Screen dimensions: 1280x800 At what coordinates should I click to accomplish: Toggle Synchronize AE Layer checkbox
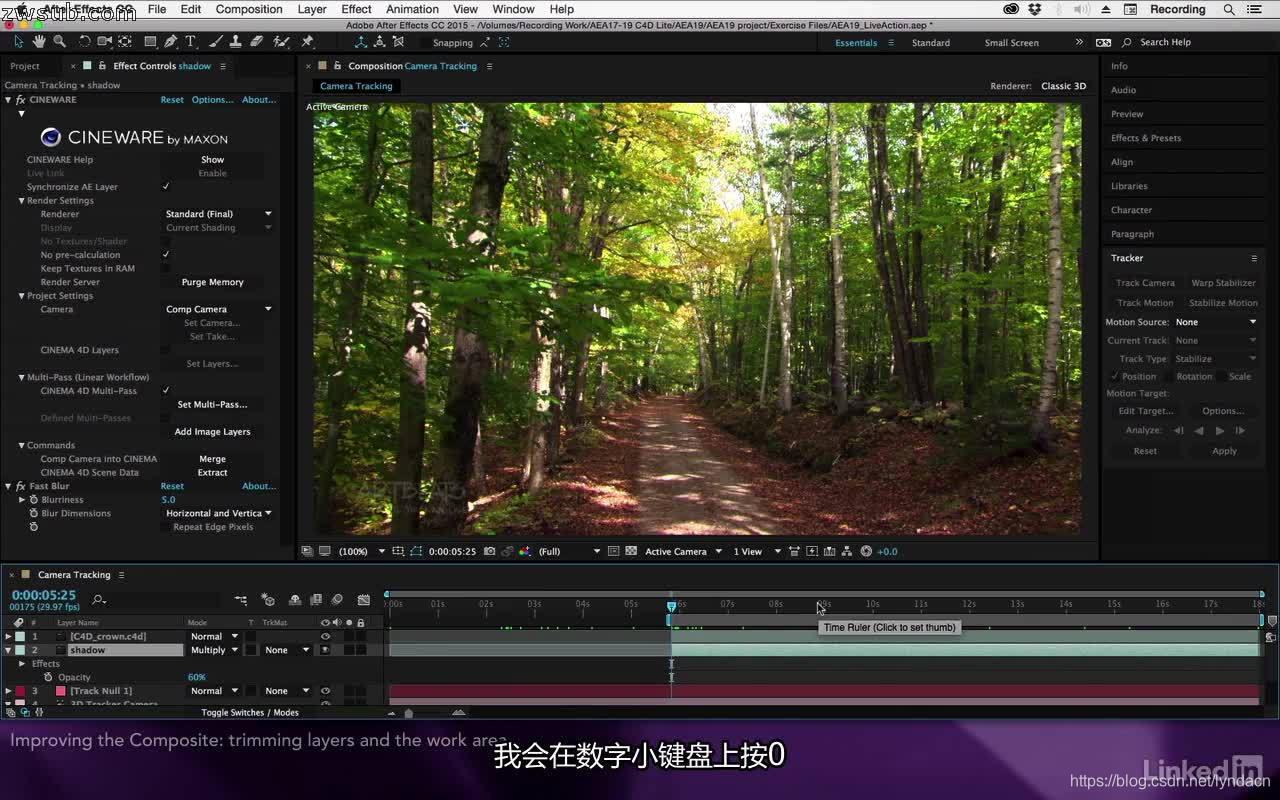click(166, 187)
